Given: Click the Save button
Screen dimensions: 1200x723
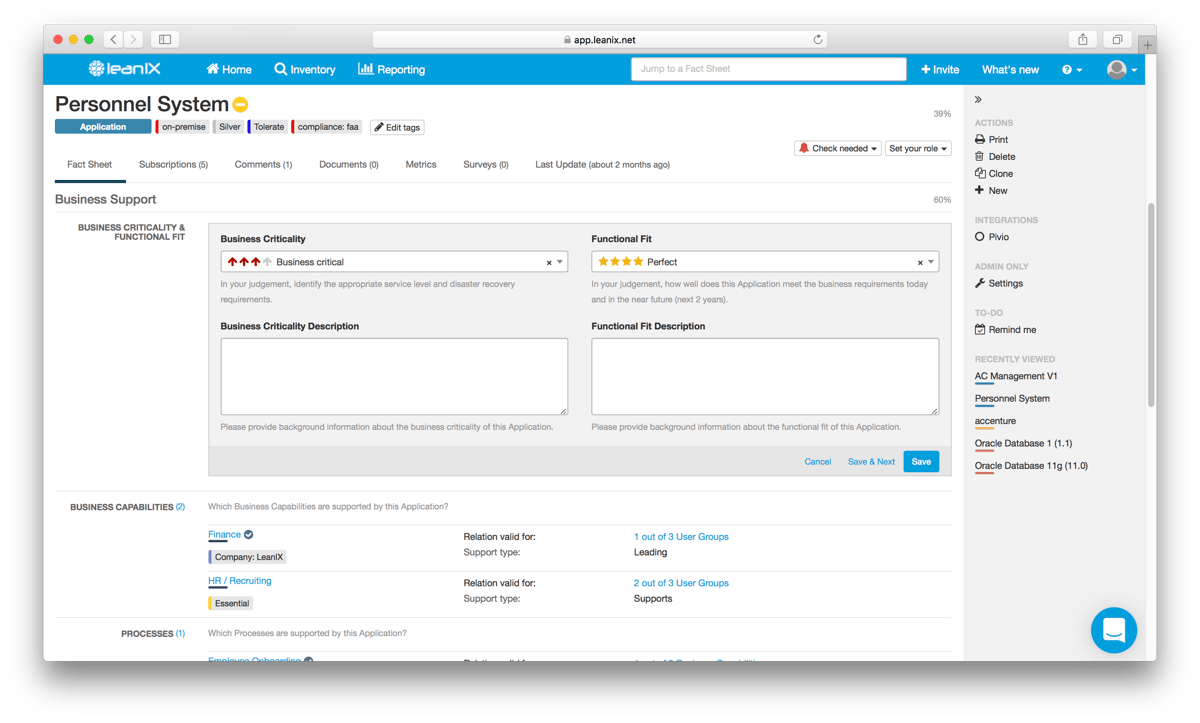Looking at the screenshot, I should coord(920,461).
